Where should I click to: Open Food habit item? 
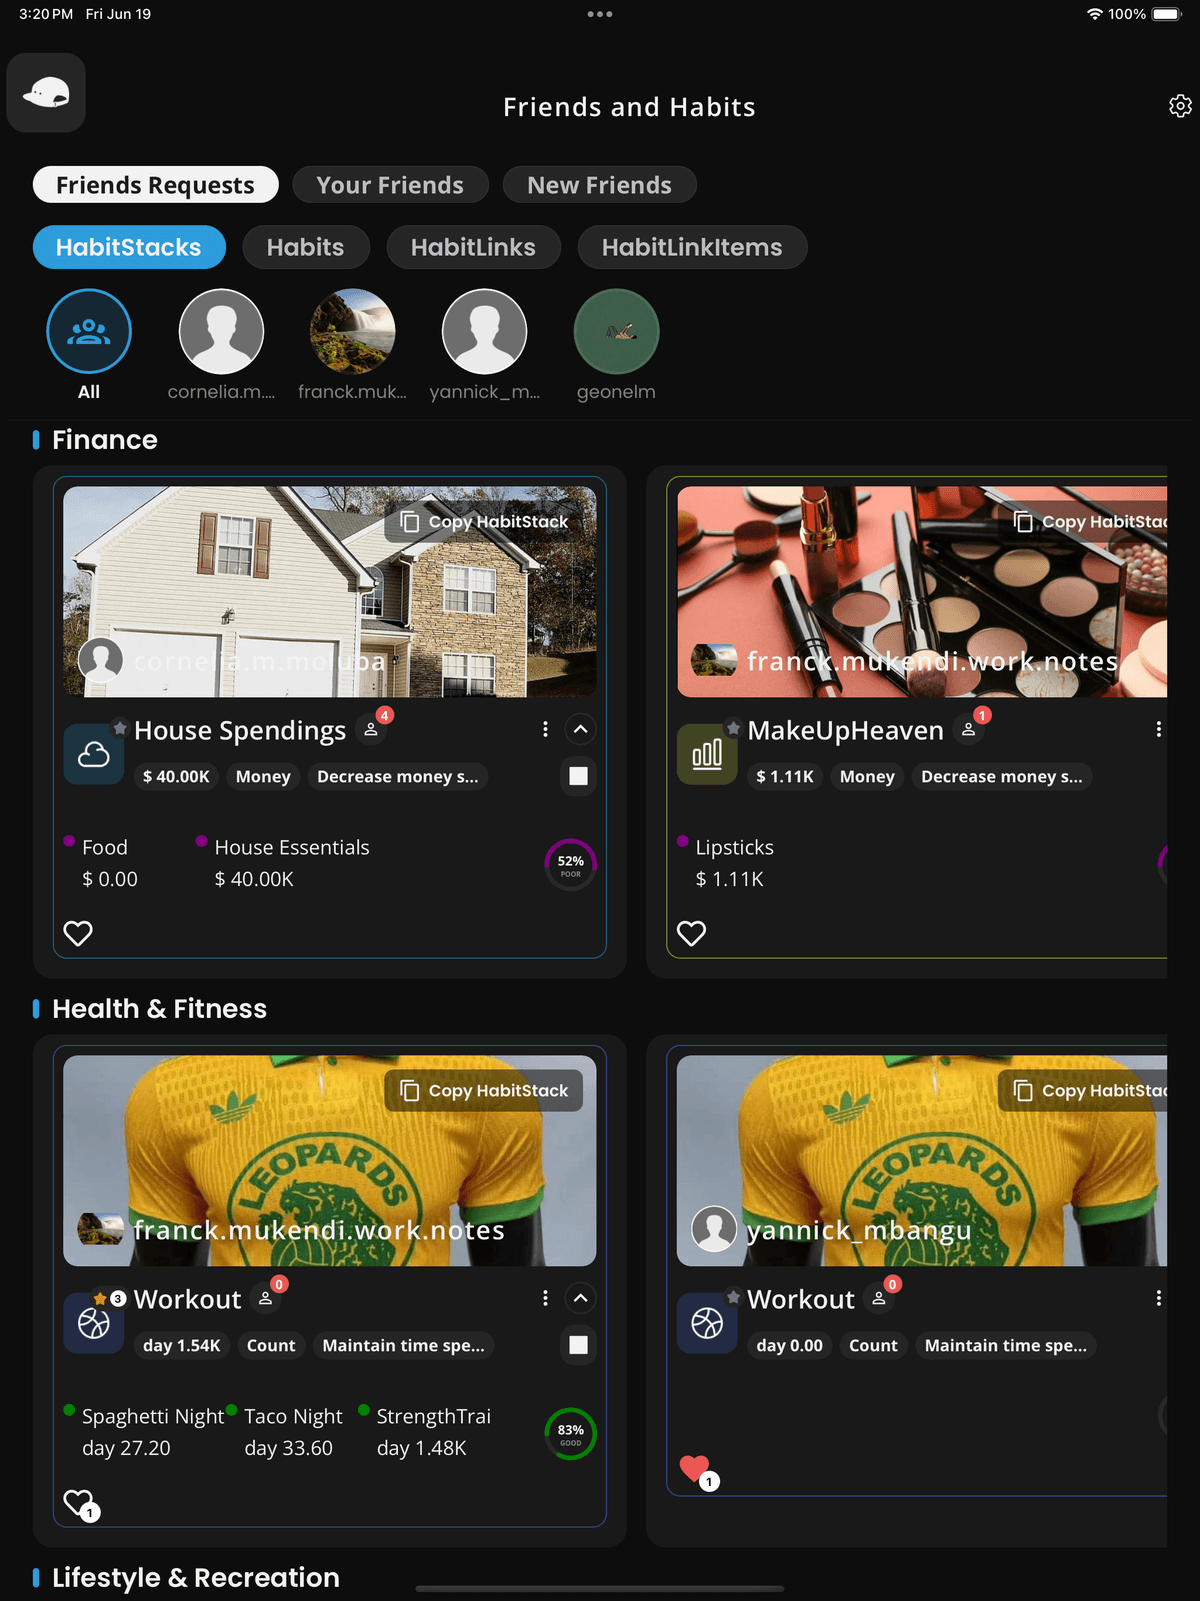(101, 863)
